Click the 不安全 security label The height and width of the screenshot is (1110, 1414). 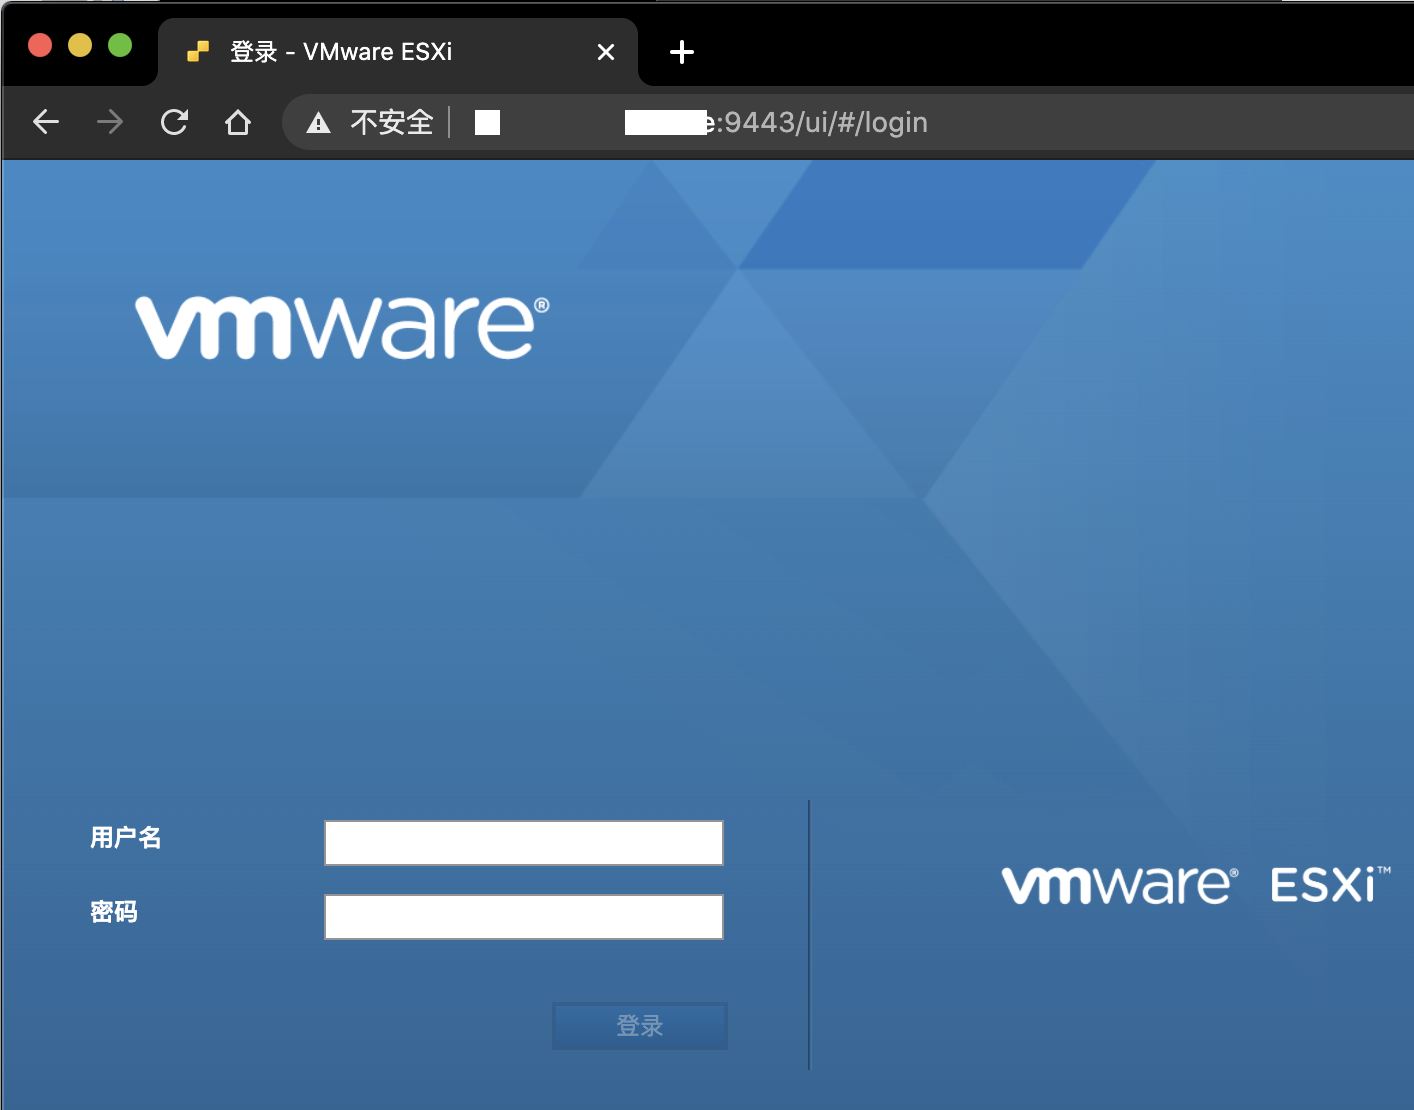392,122
